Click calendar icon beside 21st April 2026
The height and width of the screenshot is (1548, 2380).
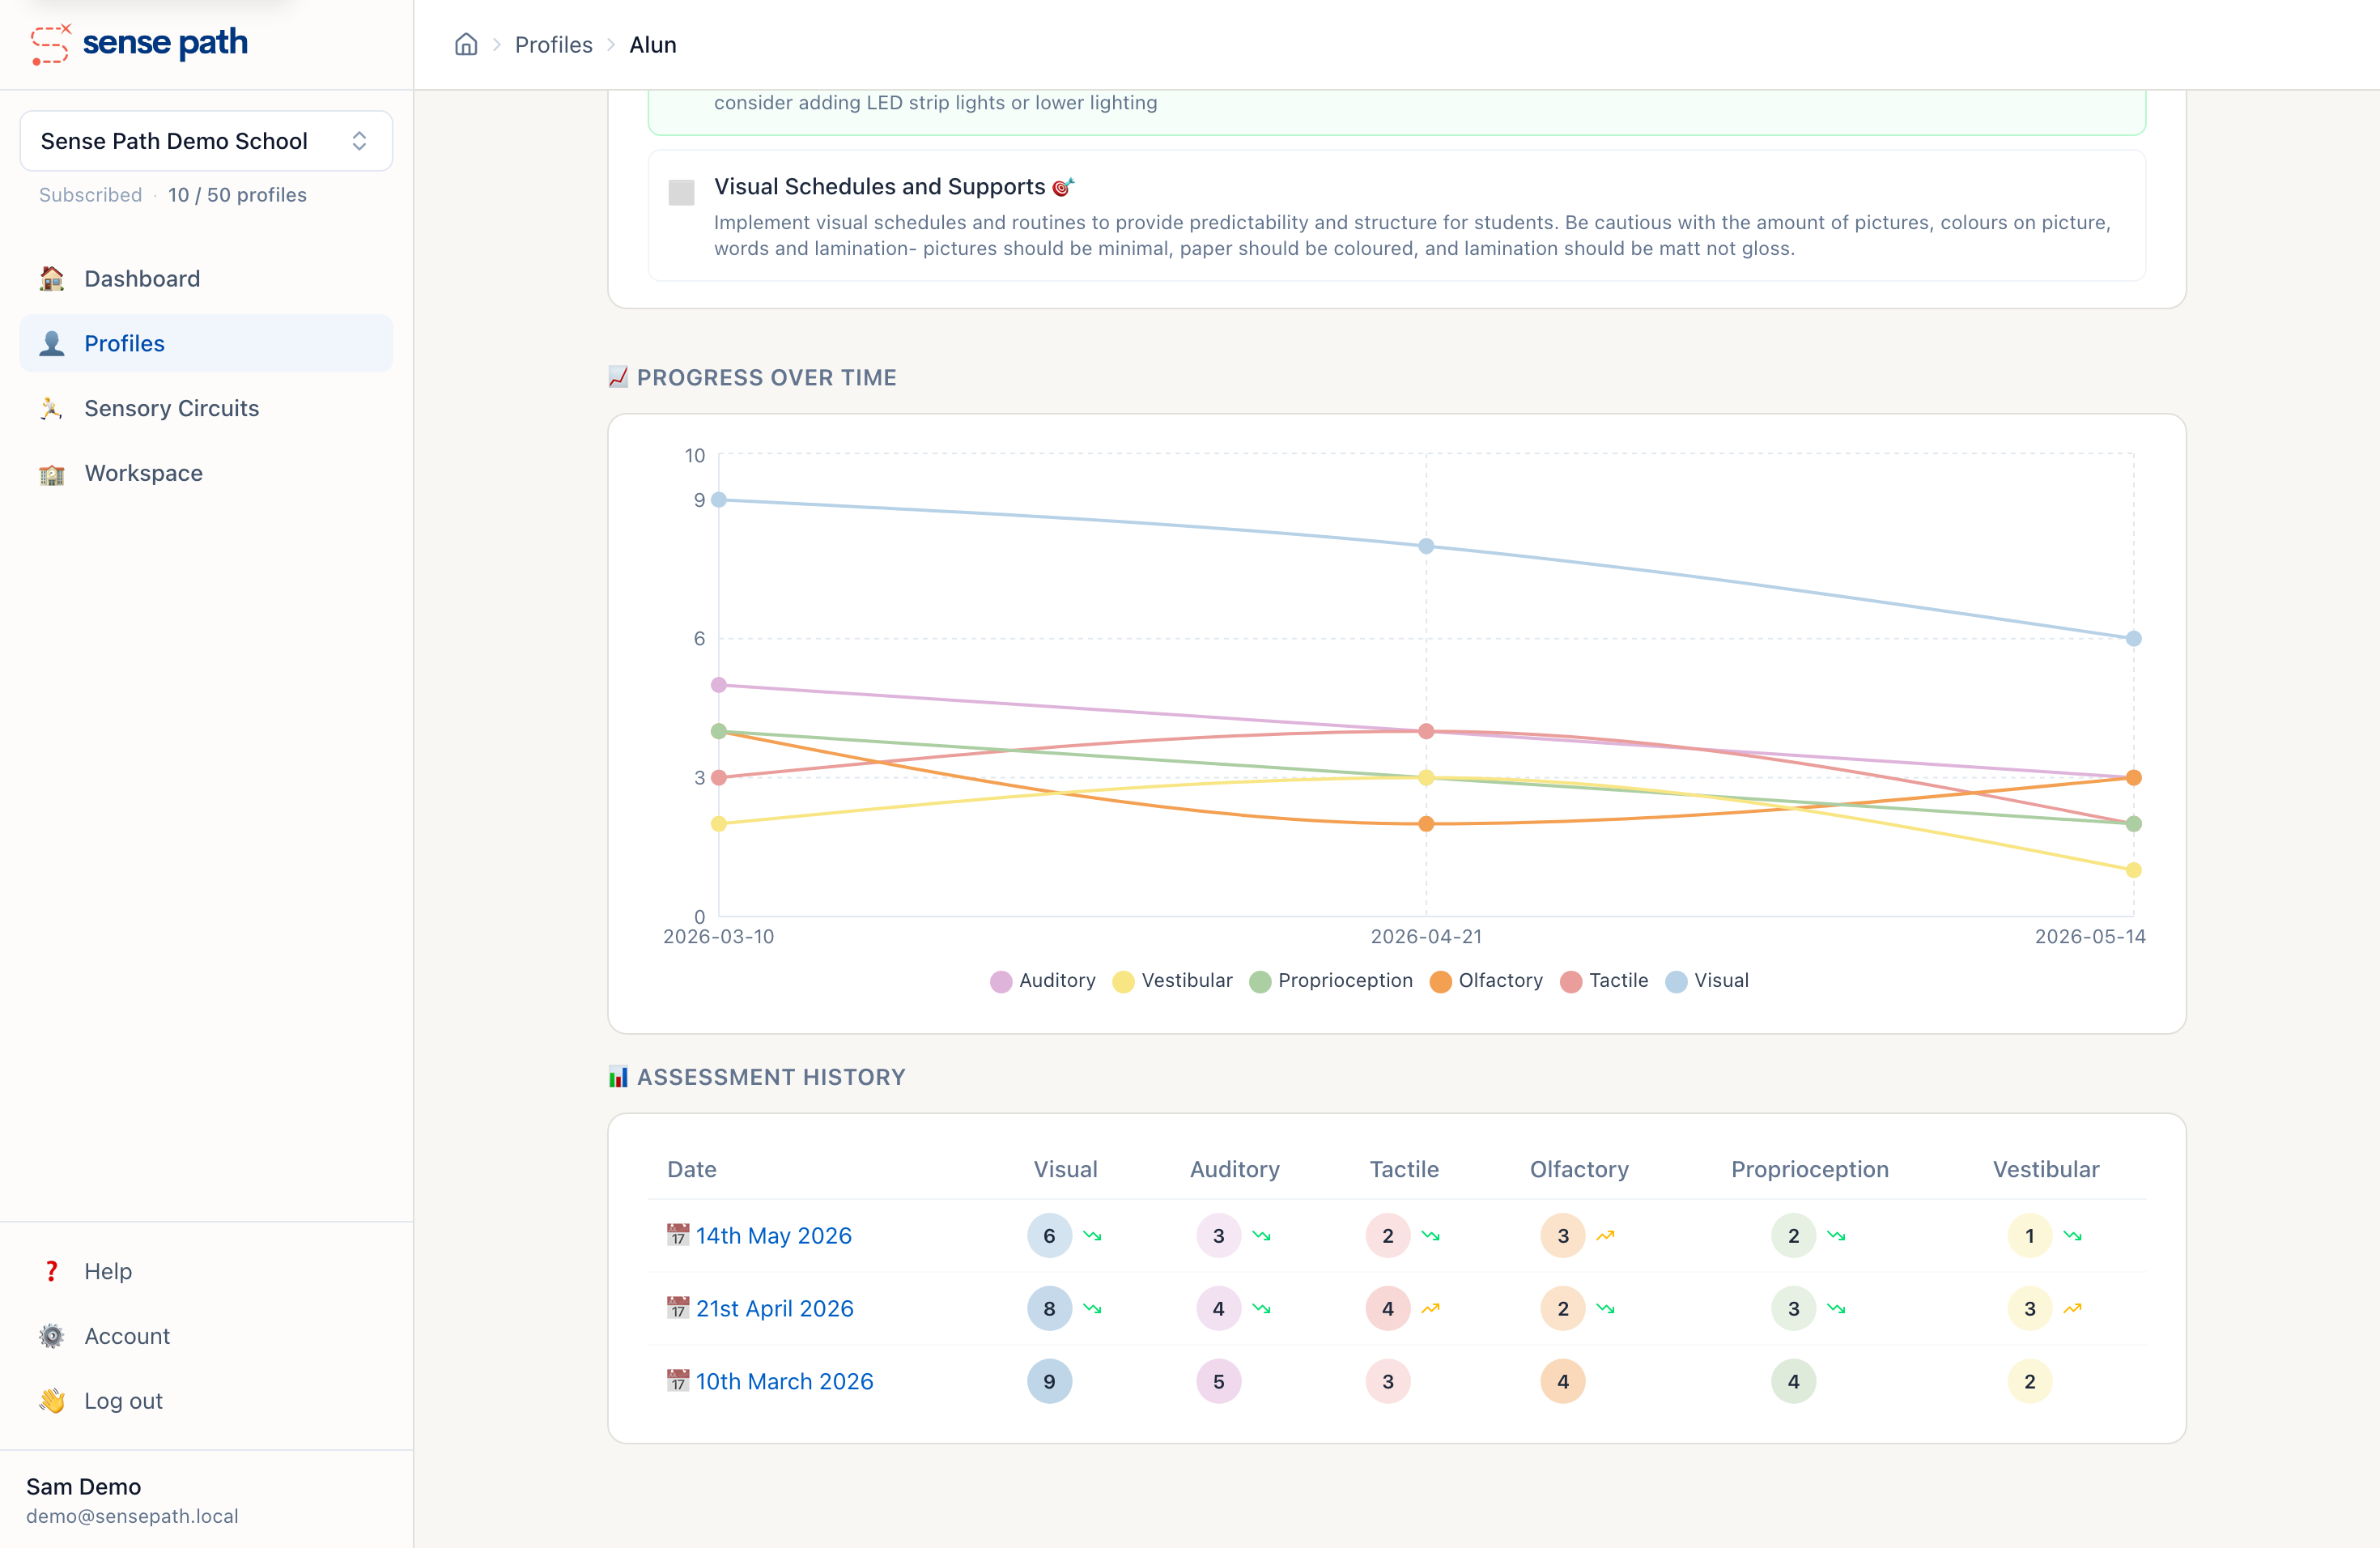(678, 1308)
